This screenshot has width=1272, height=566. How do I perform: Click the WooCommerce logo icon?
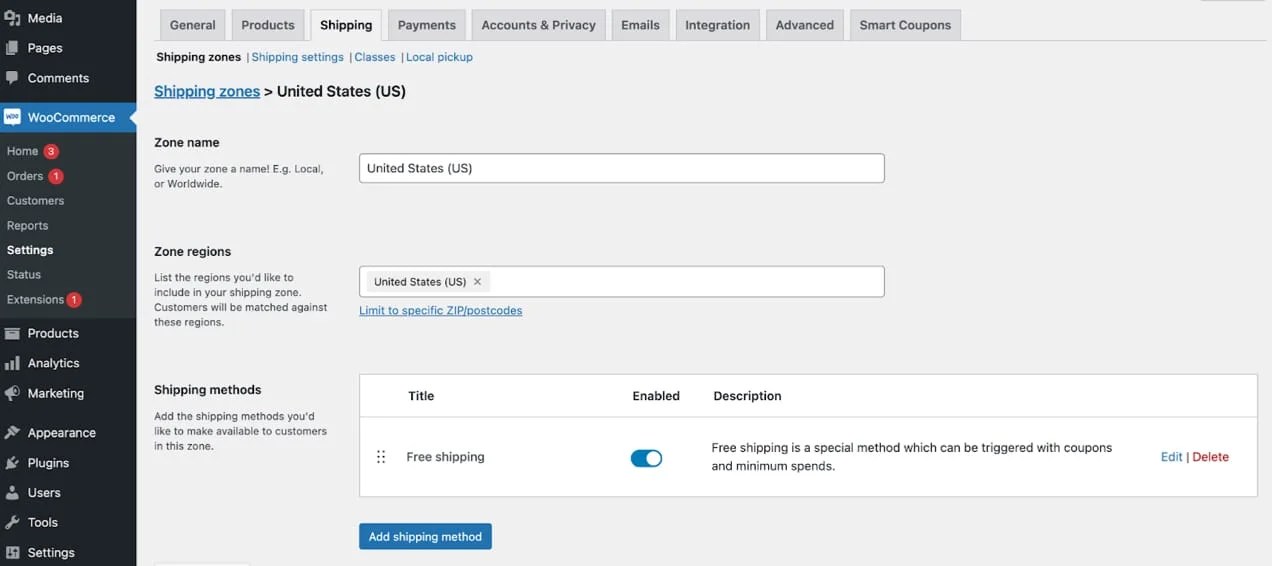(x=12, y=117)
